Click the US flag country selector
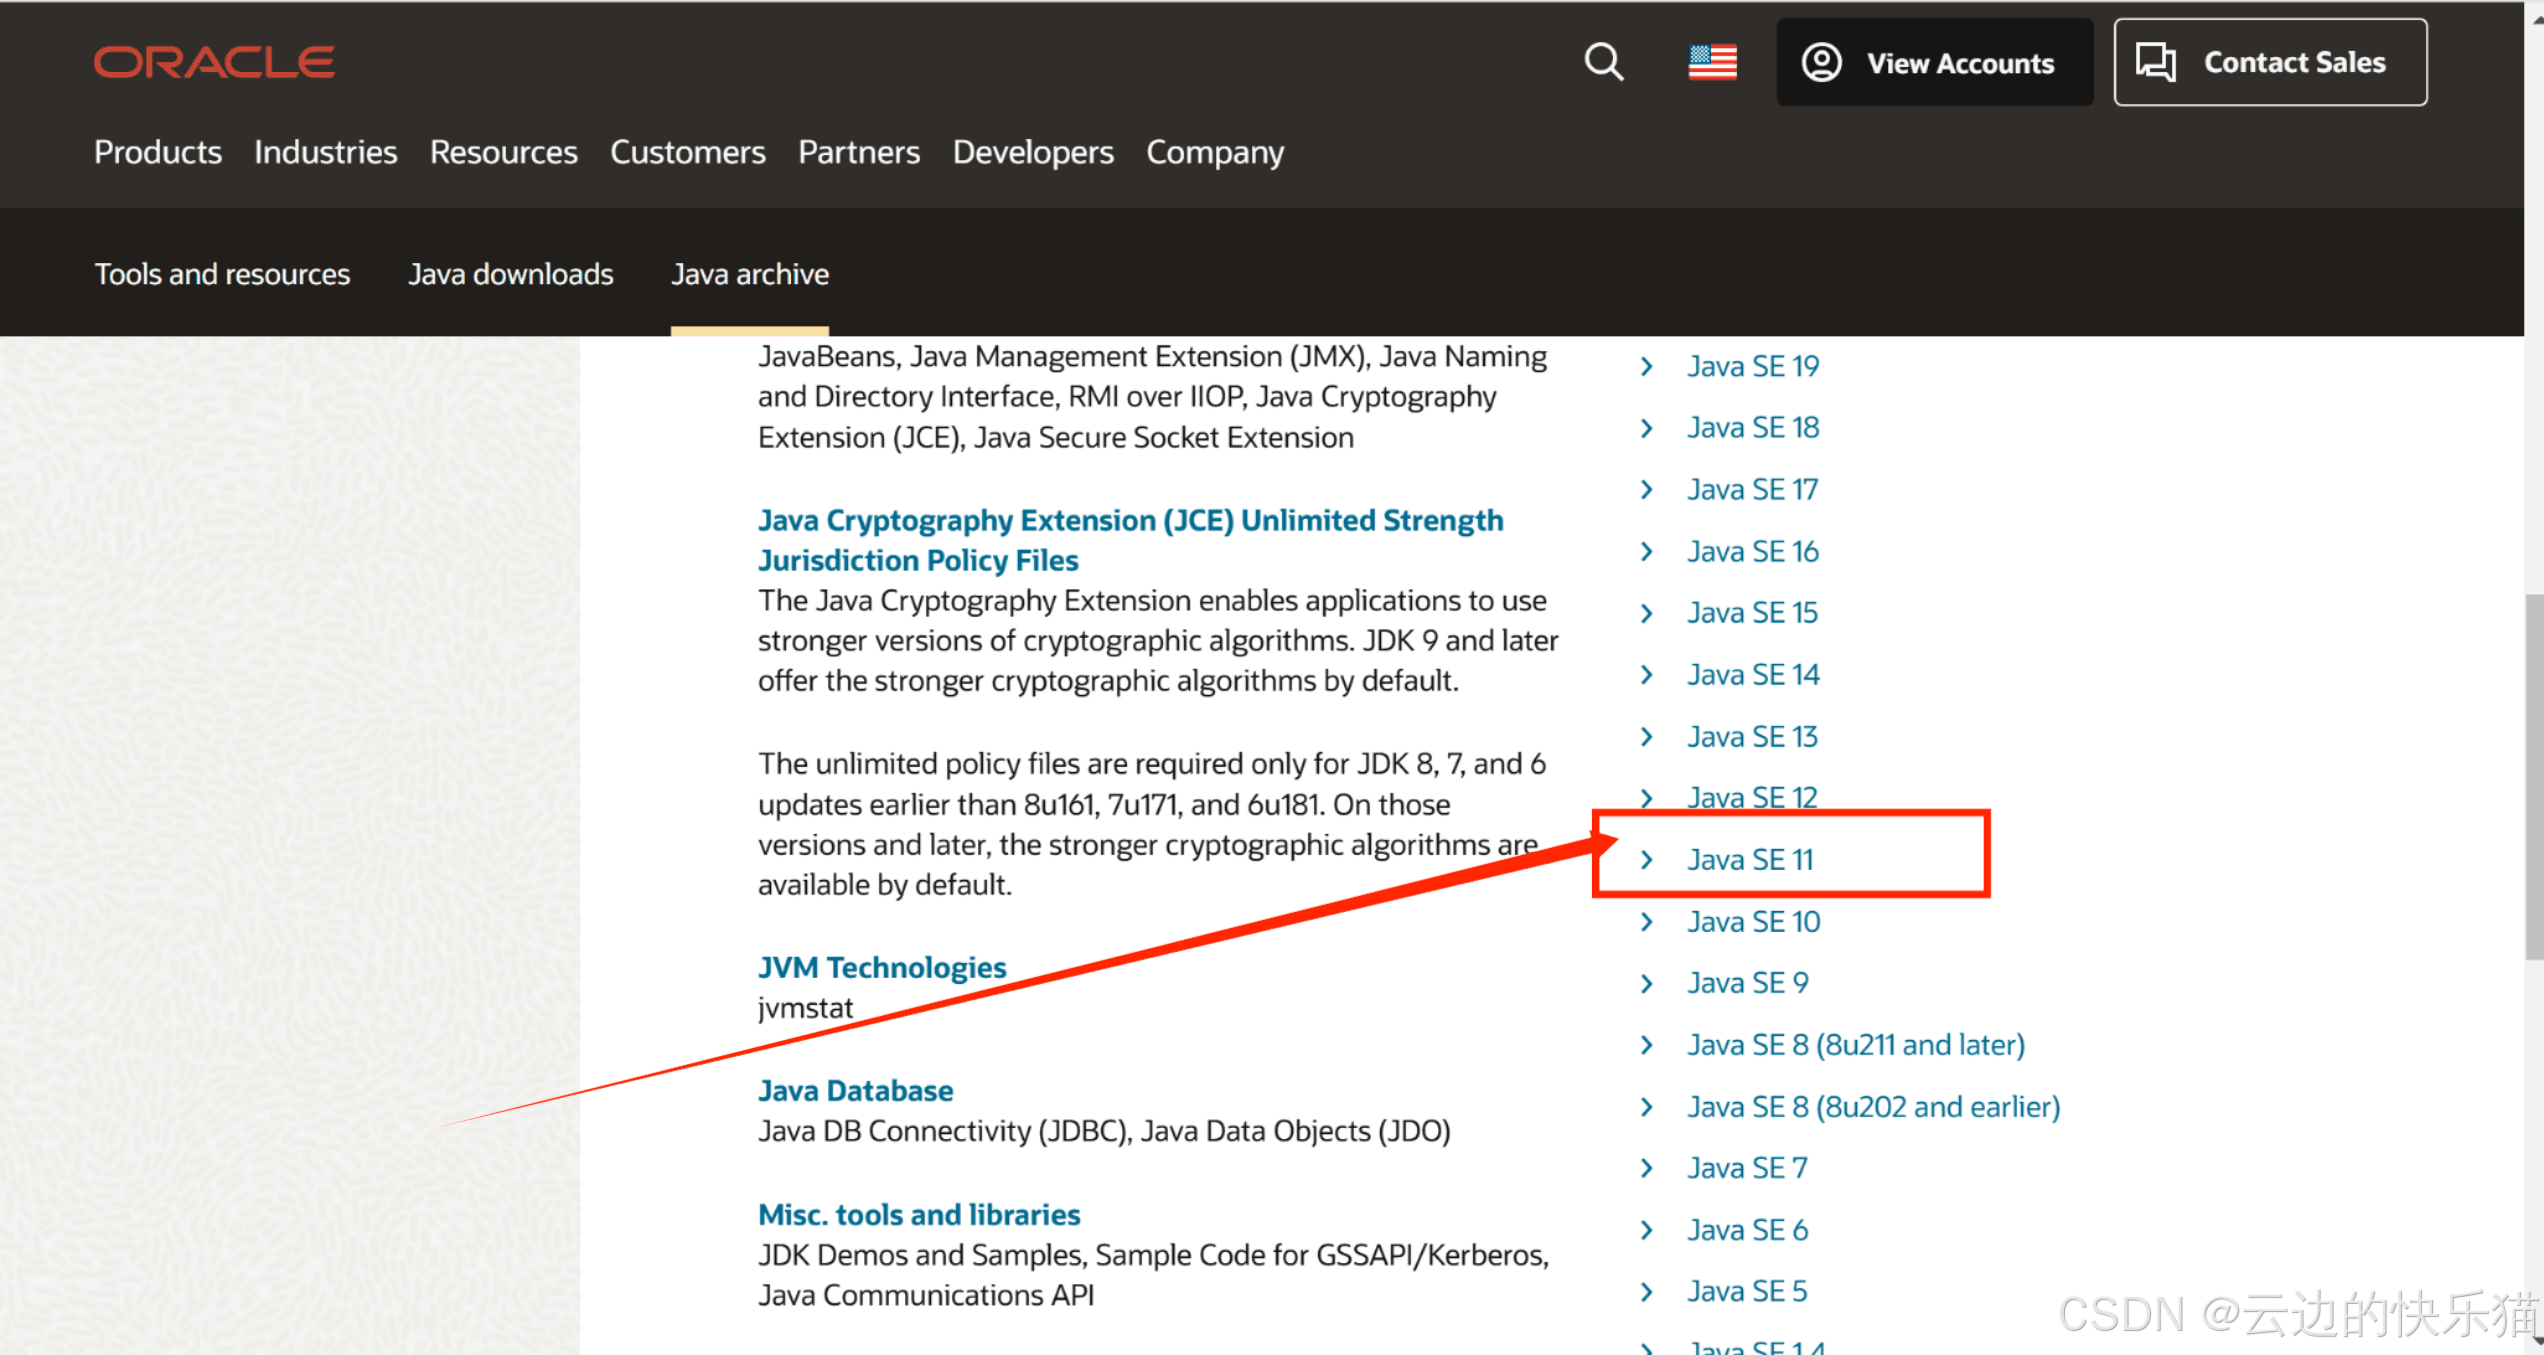Image resolution: width=2544 pixels, height=1355 pixels. coord(1712,62)
